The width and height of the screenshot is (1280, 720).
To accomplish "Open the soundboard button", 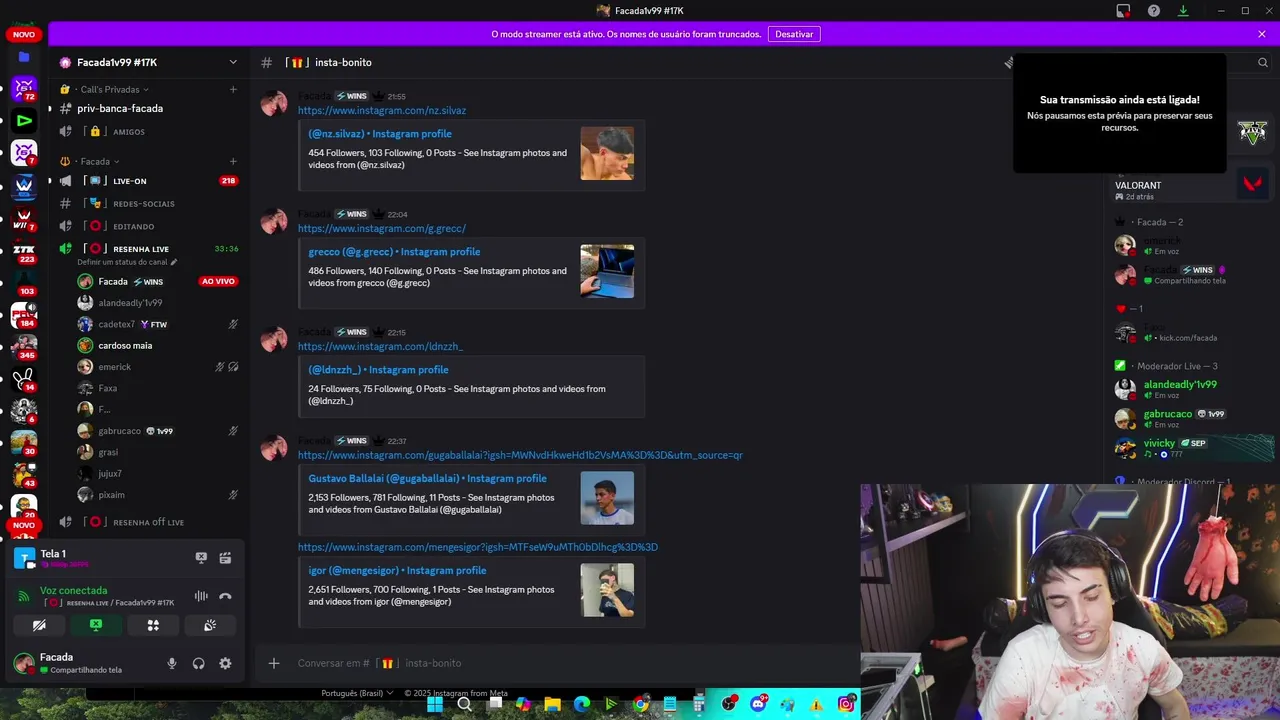I will [x=210, y=625].
